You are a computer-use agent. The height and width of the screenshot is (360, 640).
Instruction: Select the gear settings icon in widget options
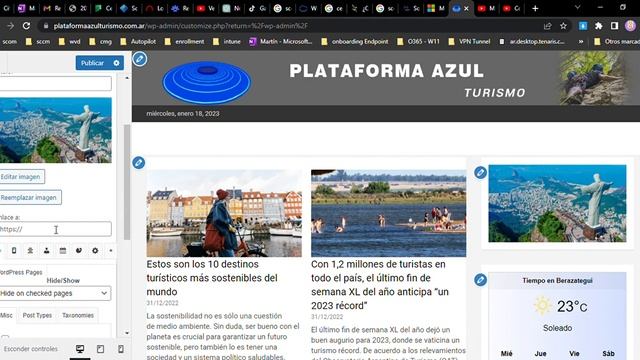[95, 251]
